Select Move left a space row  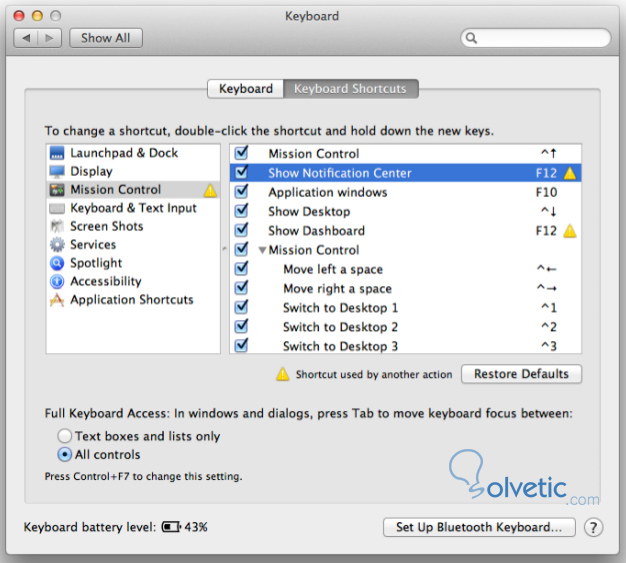click(x=405, y=269)
